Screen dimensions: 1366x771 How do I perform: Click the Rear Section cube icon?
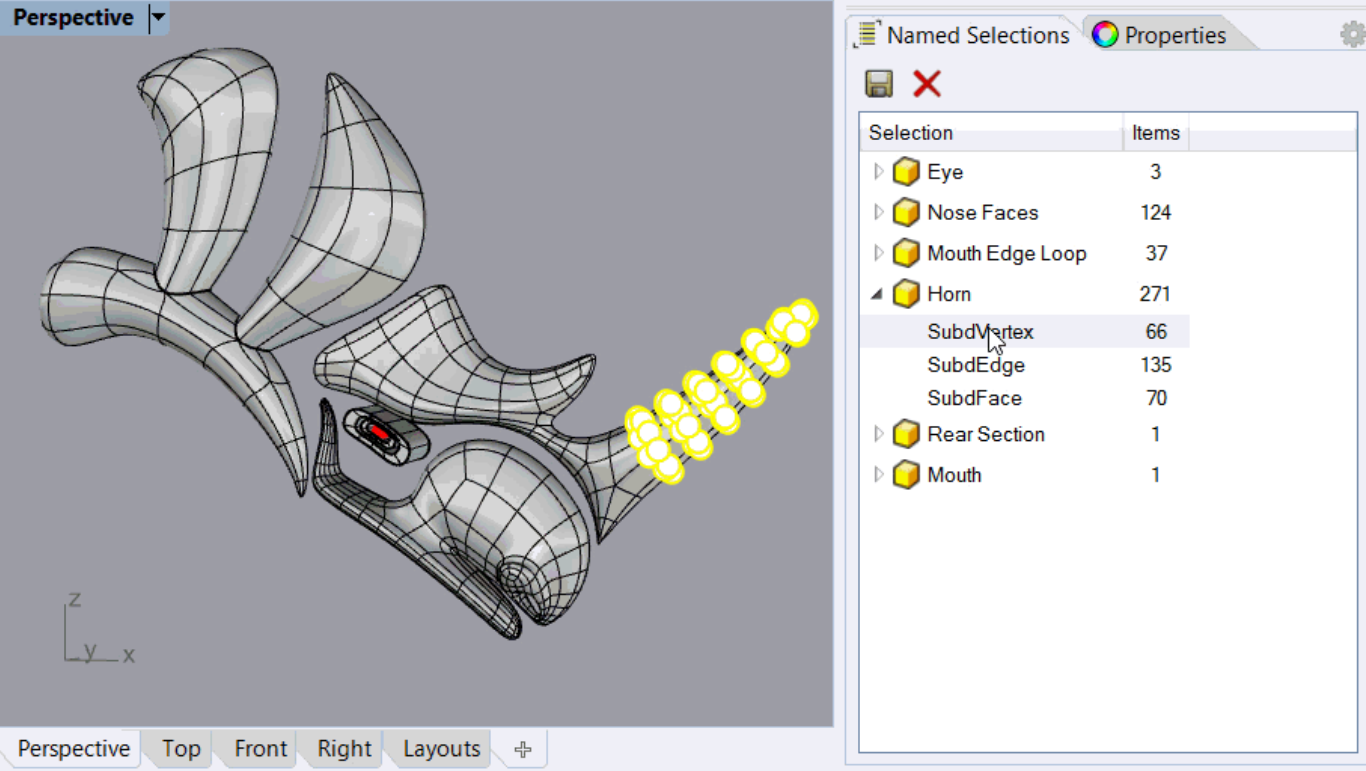click(906, 435)
